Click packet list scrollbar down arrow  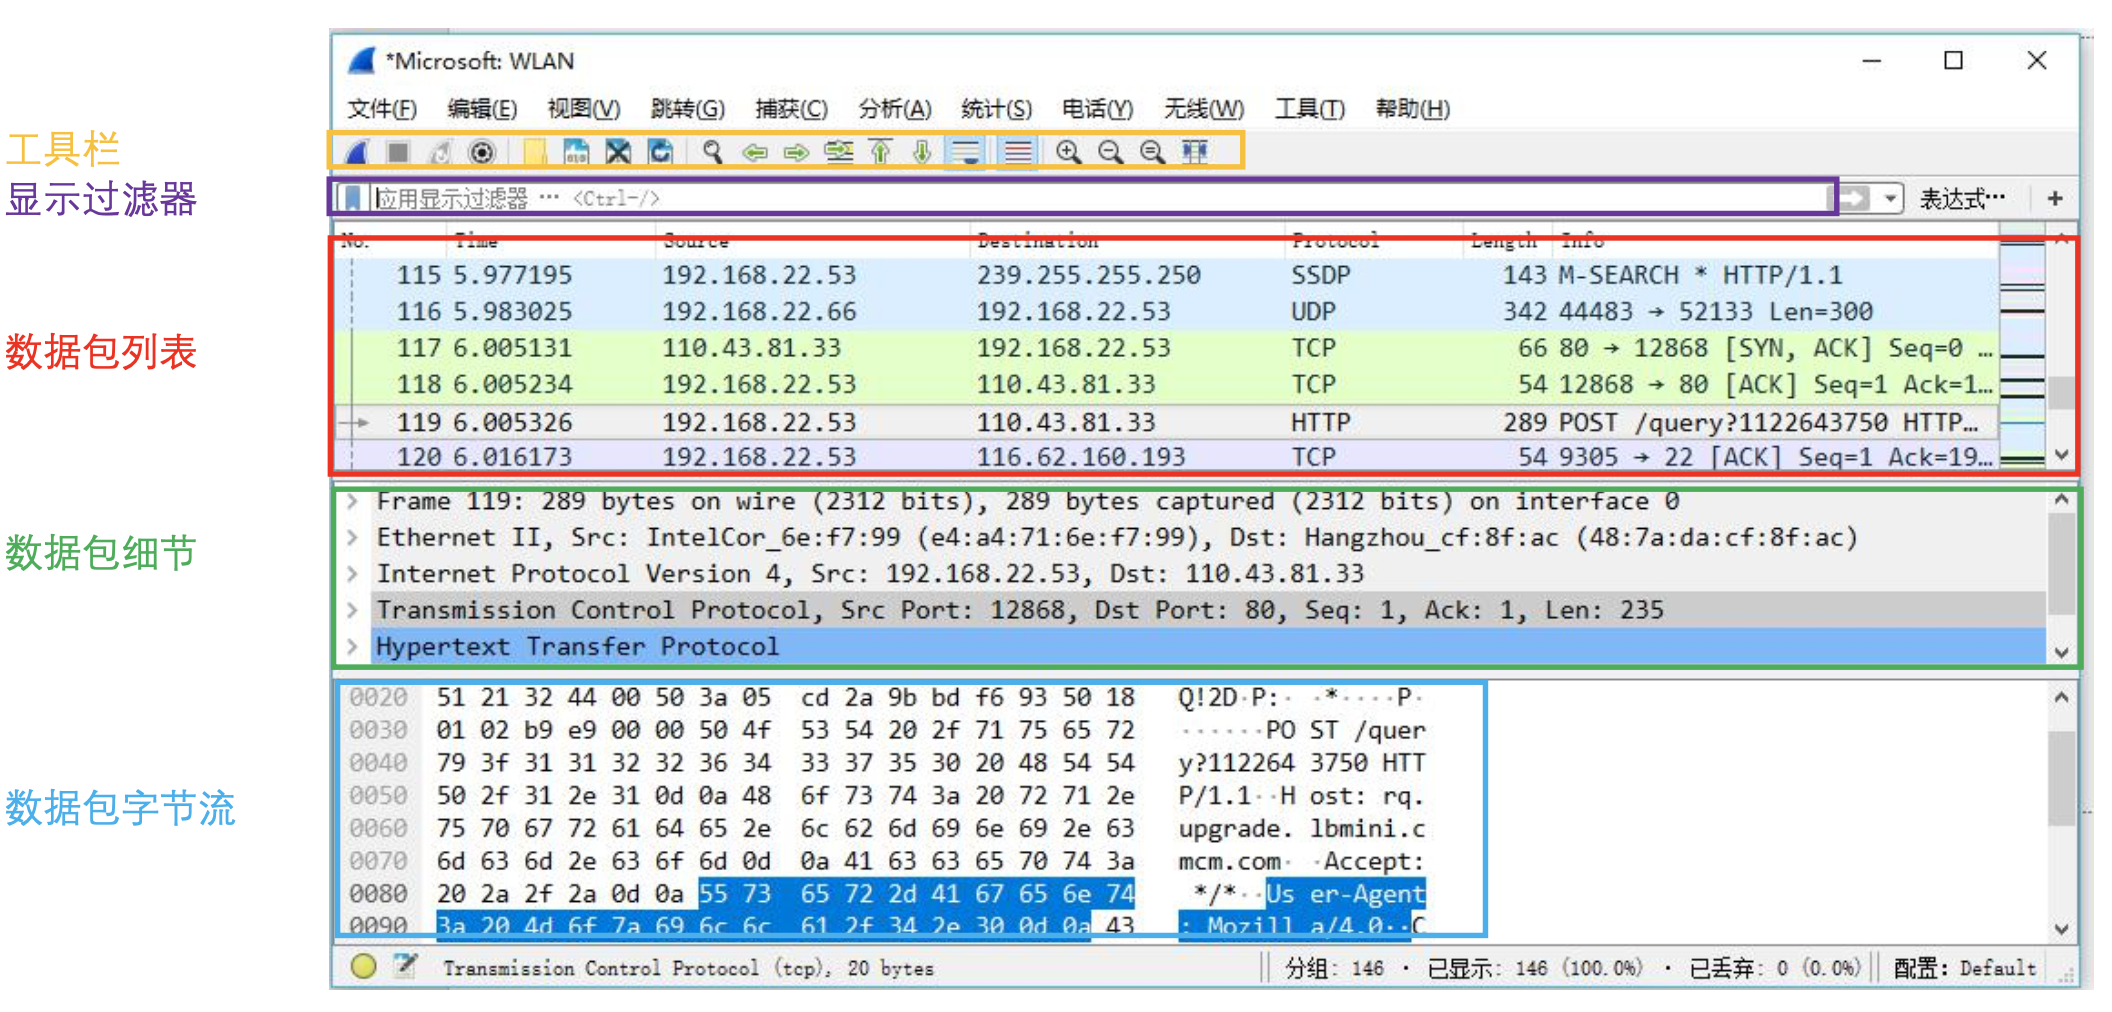(x=2061, y=455)
